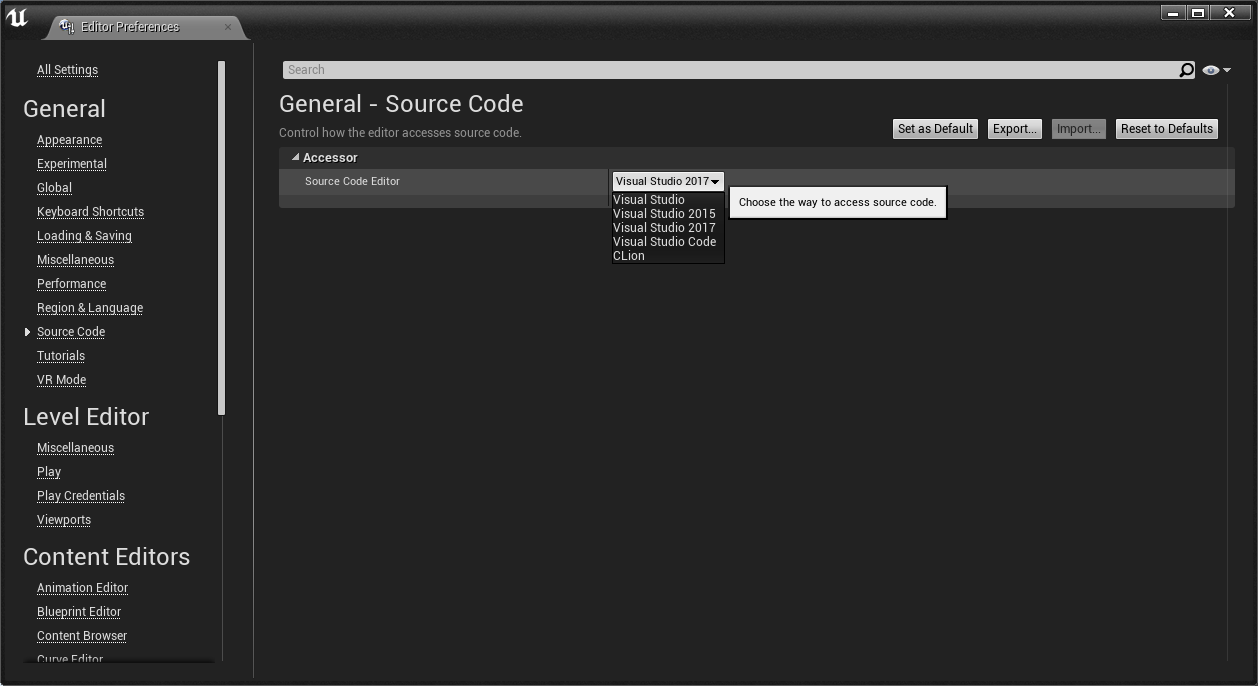1258x686 pixels.
Task: Open Animation Editor settings
Action: pyautogui.click(x=82, y=588)
